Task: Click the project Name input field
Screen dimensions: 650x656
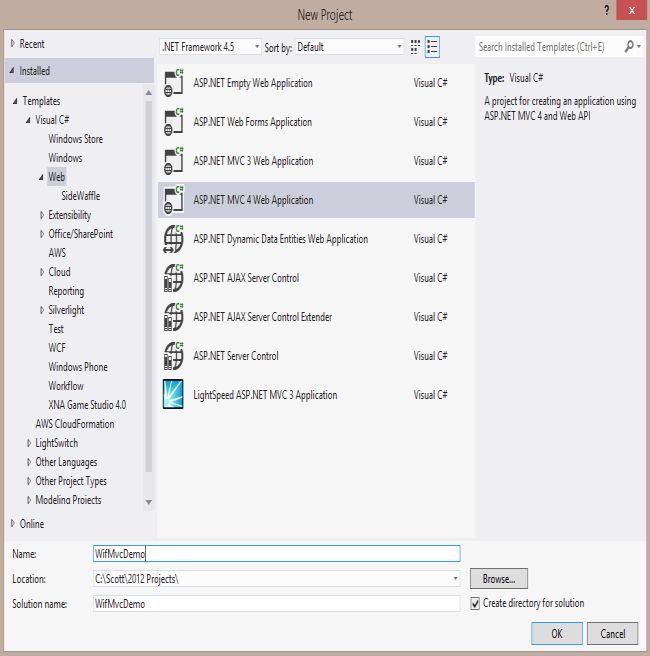Action: click(276, 554)
